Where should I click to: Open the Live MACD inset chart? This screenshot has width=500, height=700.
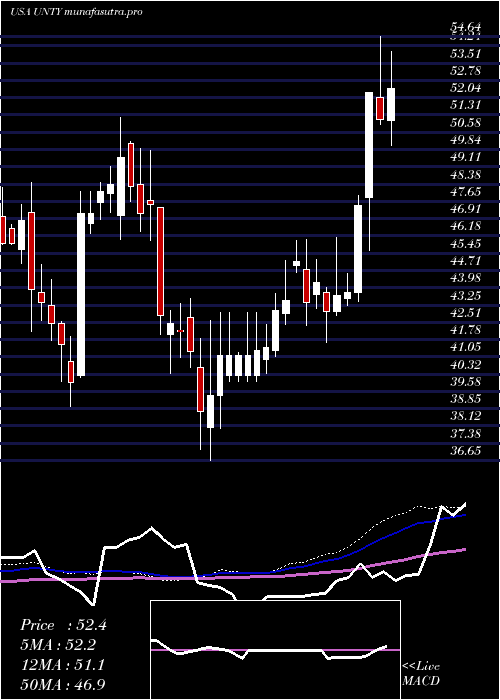[x=275, y=650]
